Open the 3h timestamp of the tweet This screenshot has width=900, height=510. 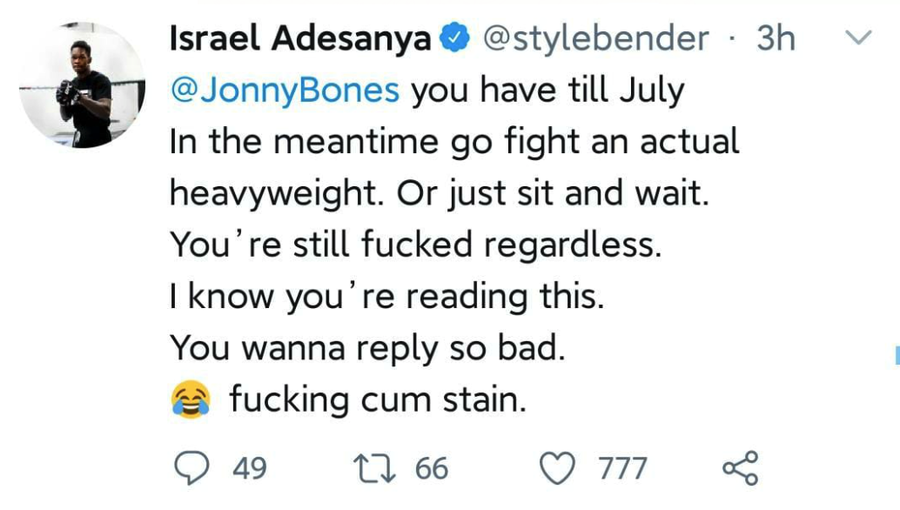(x=776, y=39)
